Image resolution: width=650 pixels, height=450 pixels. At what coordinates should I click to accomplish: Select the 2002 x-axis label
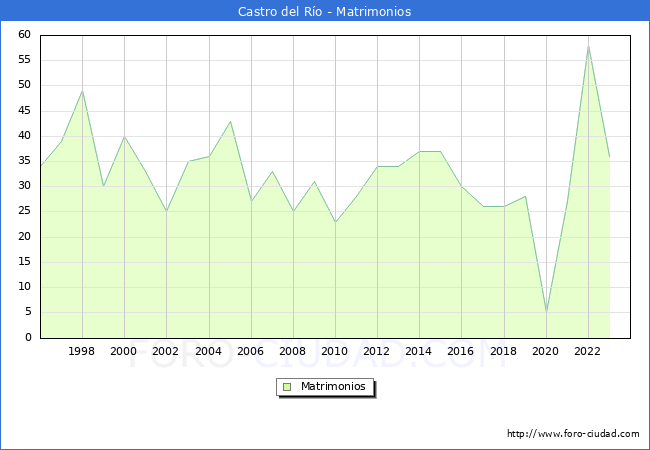(165, 351)
